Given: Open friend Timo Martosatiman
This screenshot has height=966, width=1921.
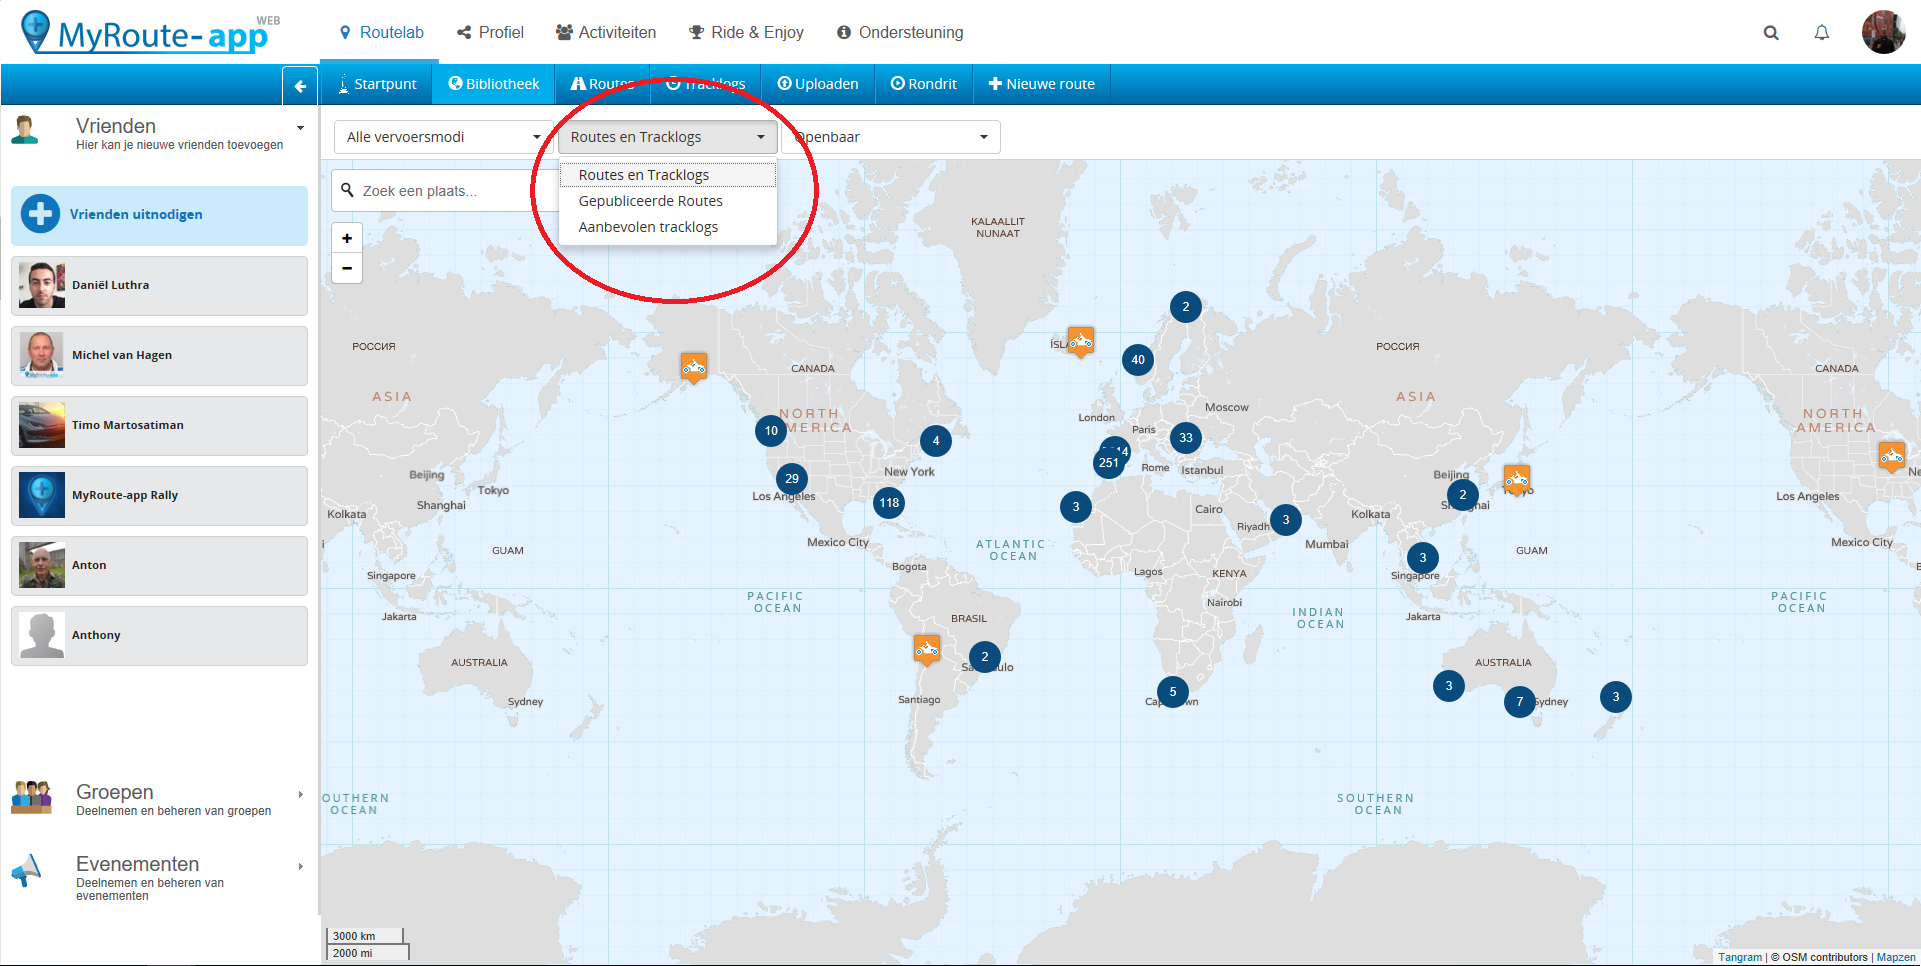Looking at the screenshot, I should pyautogui.click(x=160, y=426).
